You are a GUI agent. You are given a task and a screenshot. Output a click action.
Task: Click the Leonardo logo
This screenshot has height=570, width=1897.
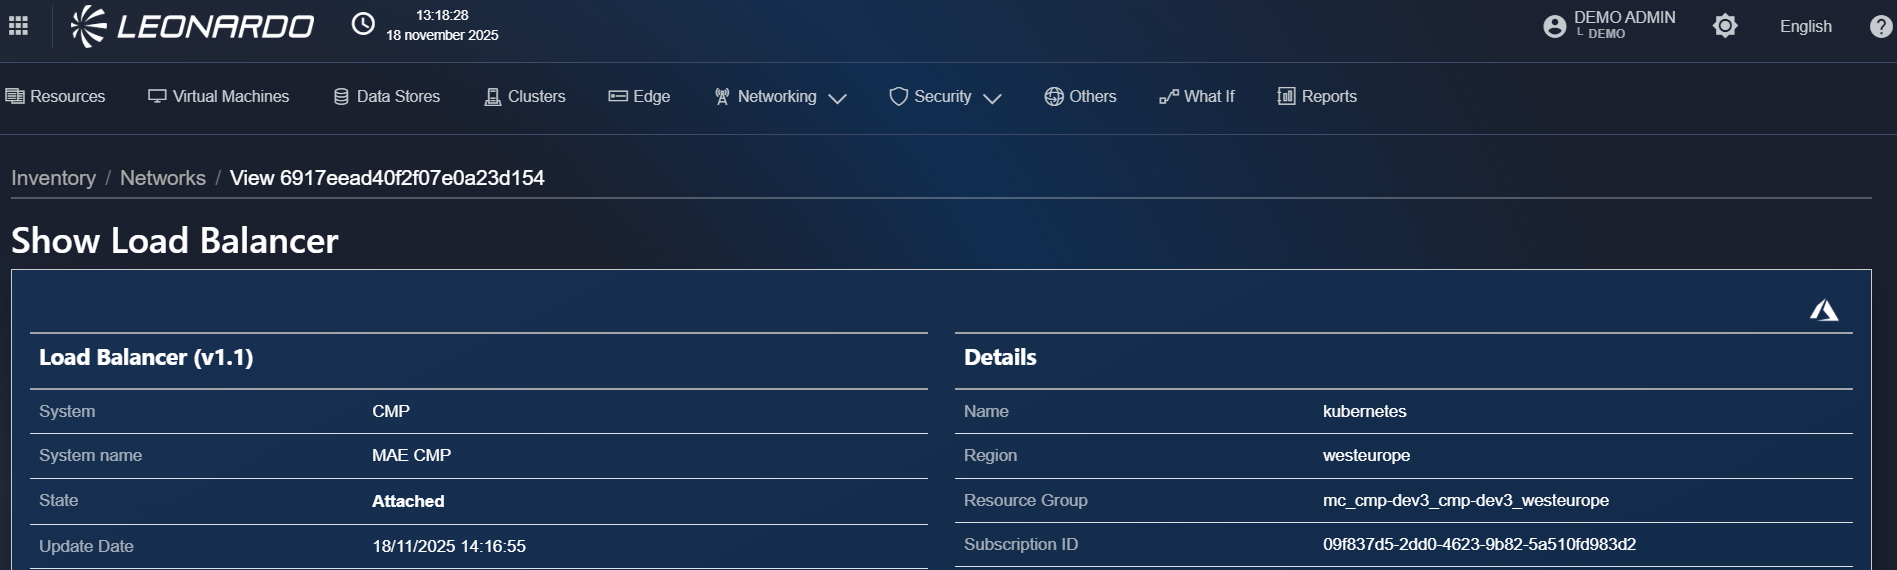(192, 26)
